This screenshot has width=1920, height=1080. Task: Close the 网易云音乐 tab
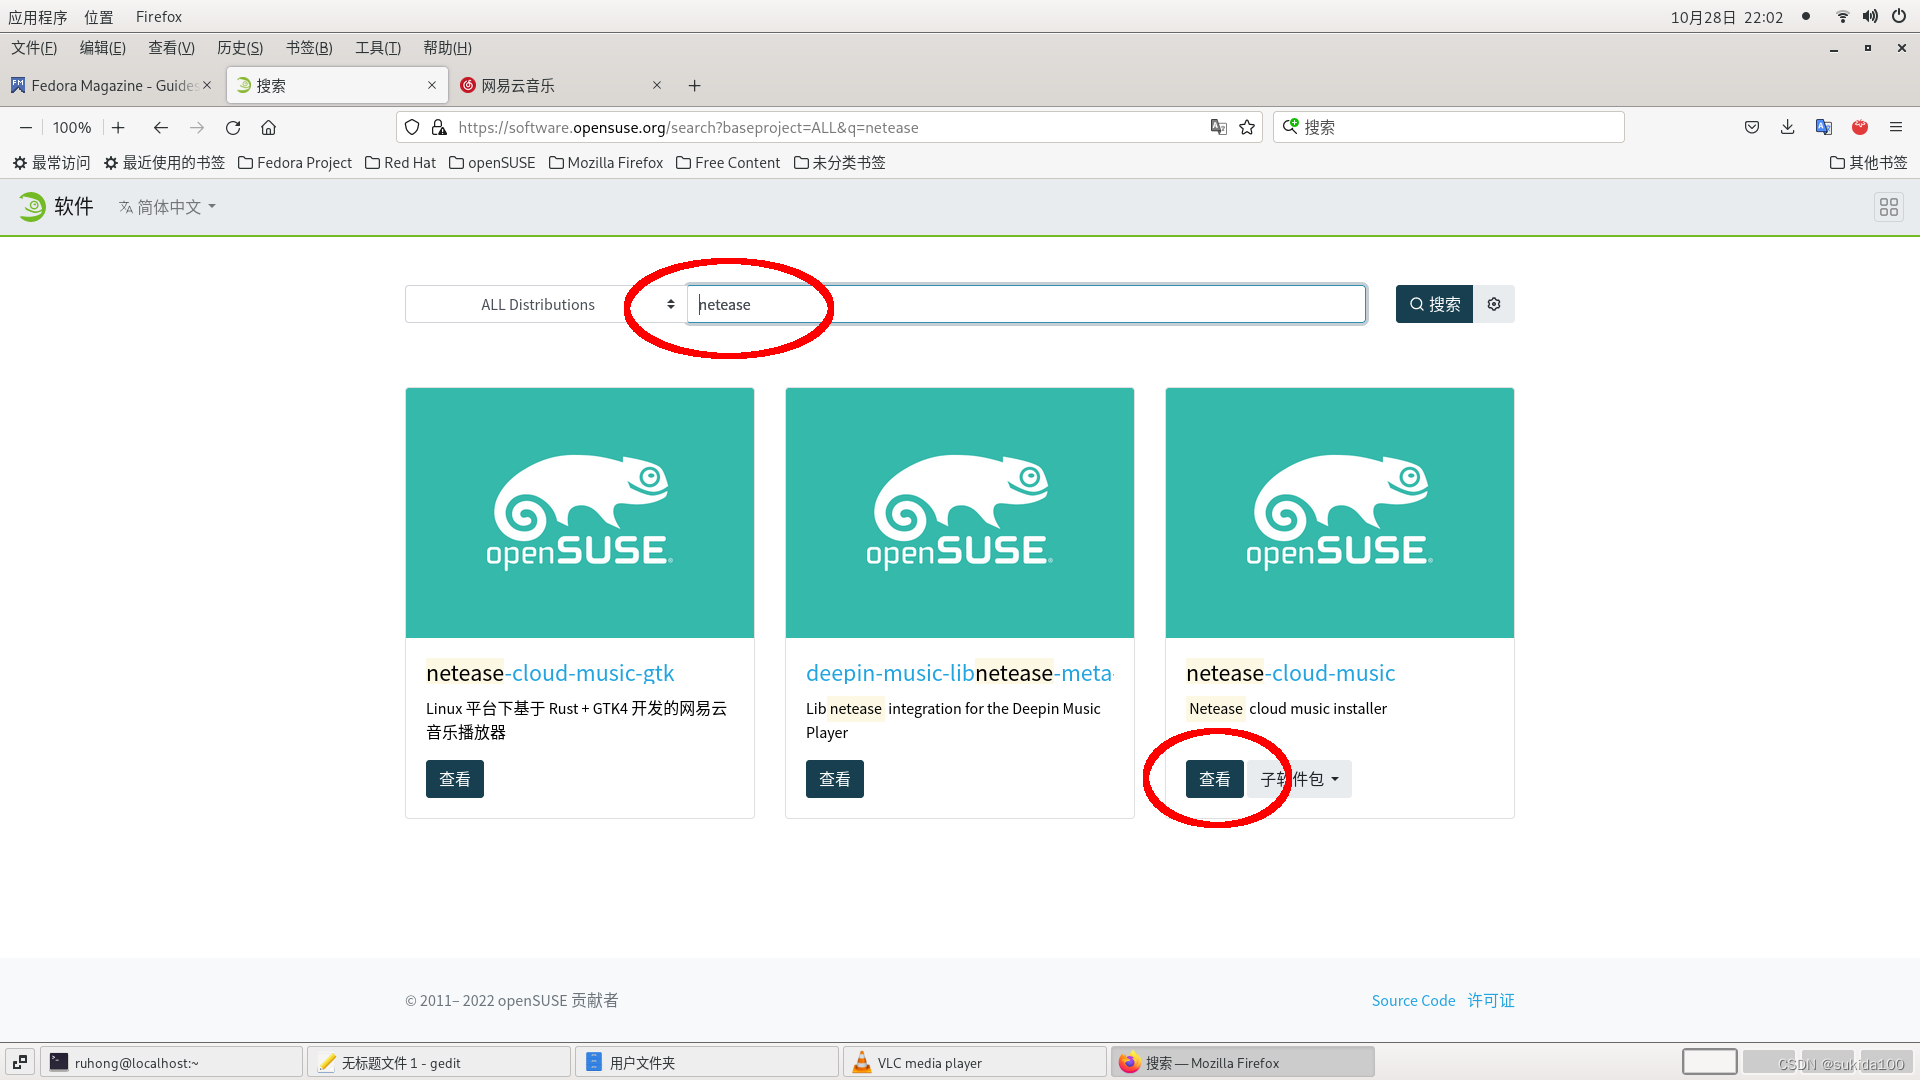tap(657, 85)
